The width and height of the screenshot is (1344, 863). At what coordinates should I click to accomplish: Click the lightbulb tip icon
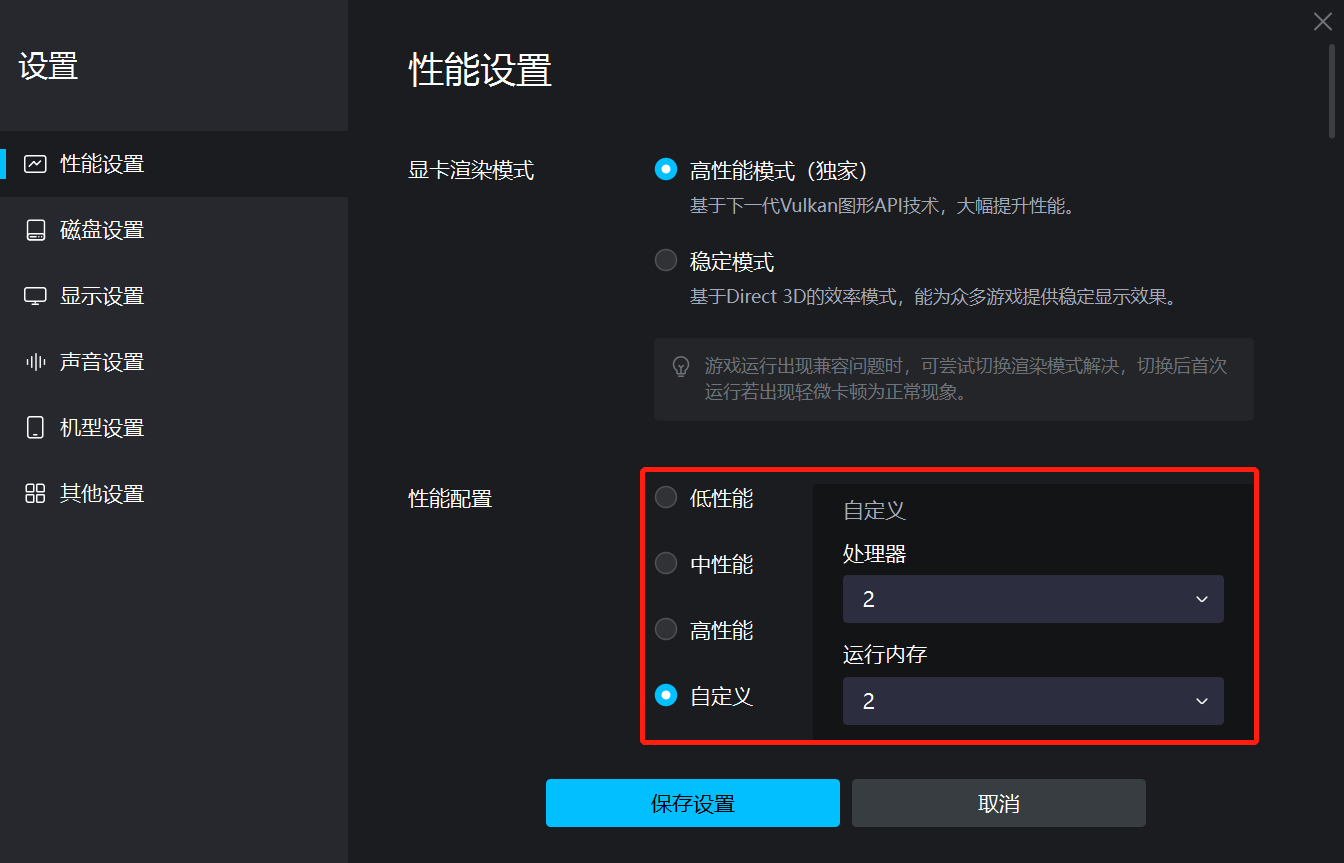coord(681,366)
